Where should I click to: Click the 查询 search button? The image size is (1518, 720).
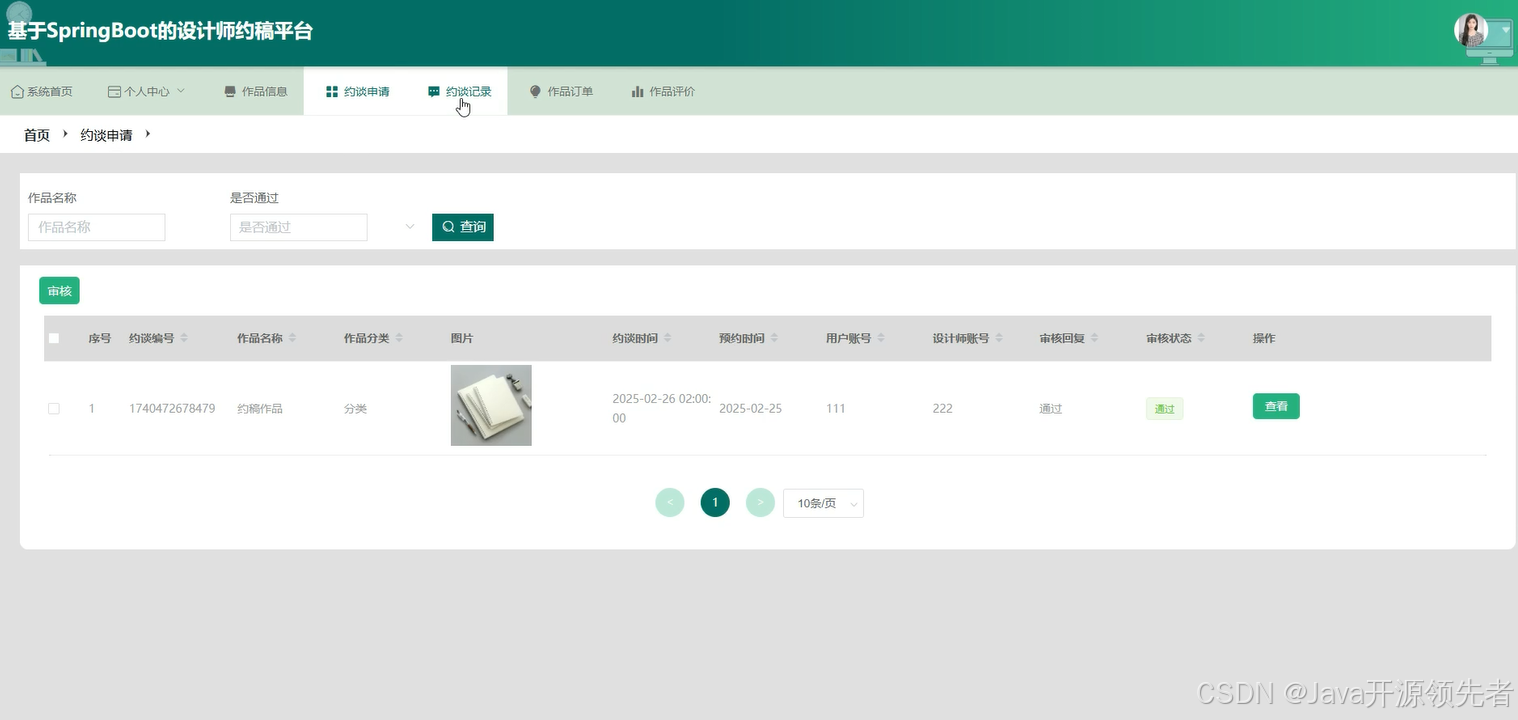tap(463, 227)
